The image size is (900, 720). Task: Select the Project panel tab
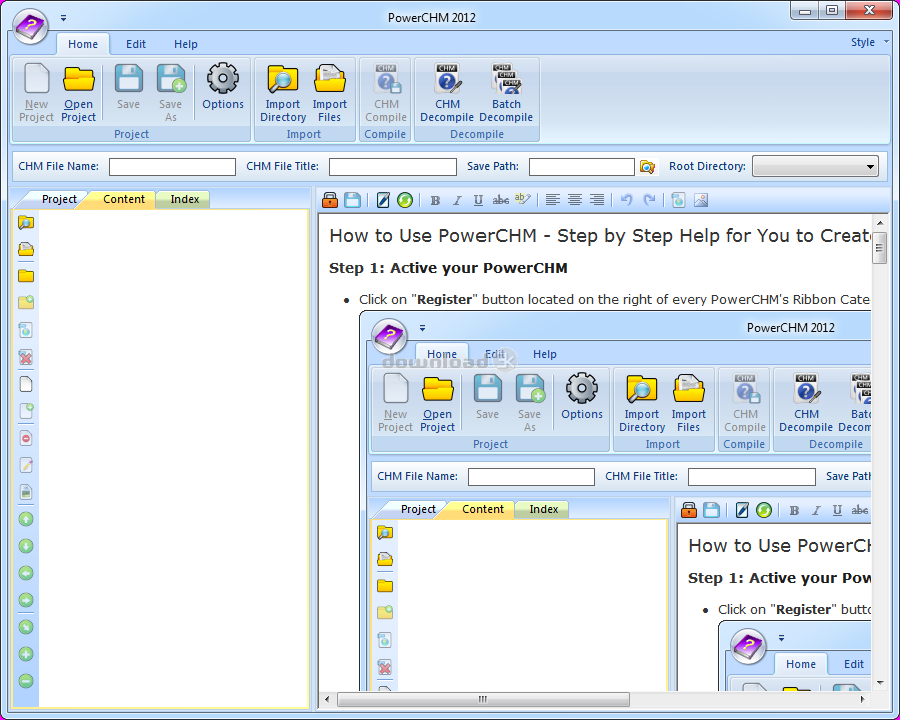pos(59,199)
